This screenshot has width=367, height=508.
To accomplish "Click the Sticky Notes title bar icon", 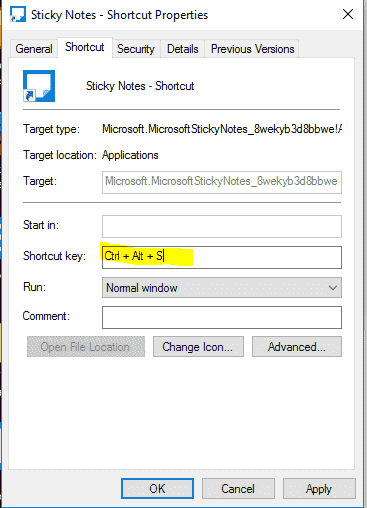I will (x=18, y=15).
